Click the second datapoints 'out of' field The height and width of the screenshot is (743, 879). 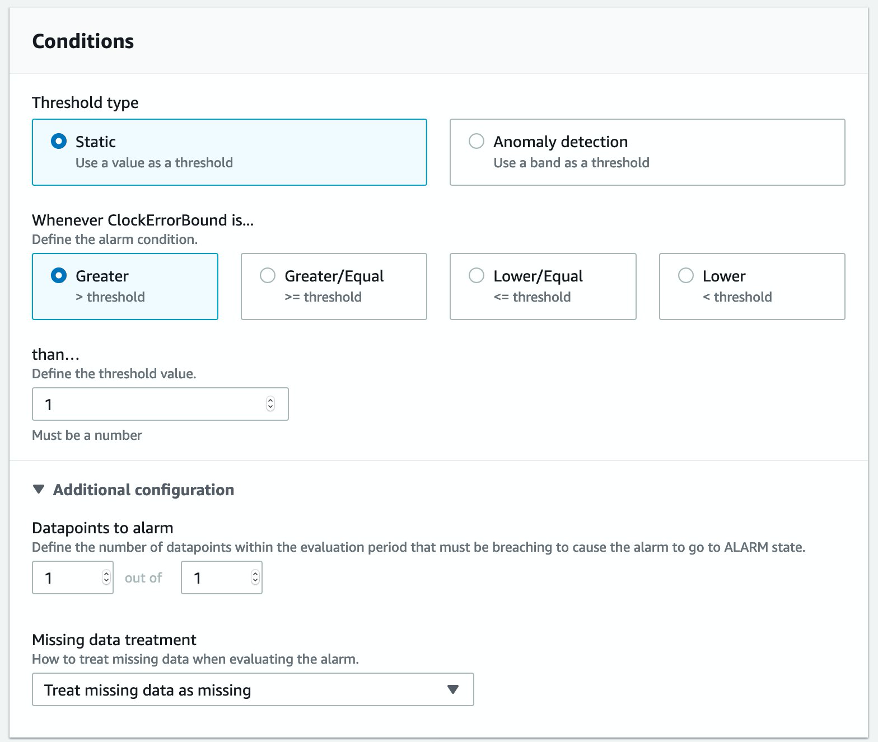pyautogui.click(x=214, y=578)
